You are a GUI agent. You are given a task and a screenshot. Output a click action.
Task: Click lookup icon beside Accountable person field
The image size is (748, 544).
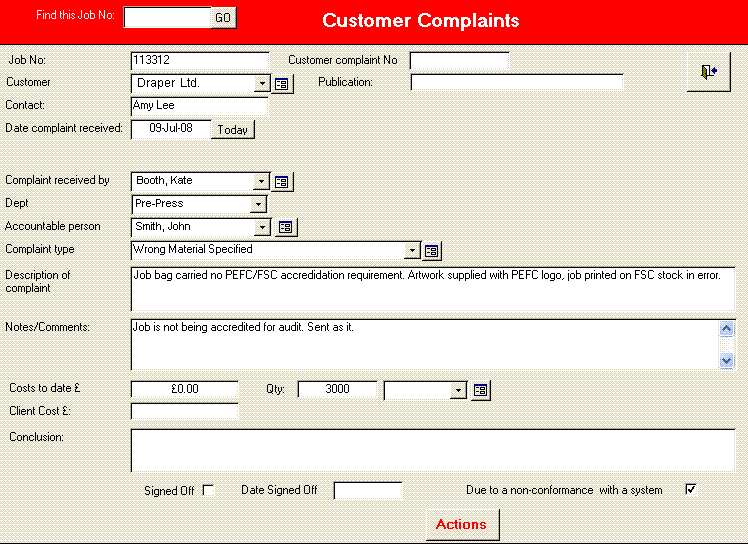[x=287, y=227]
